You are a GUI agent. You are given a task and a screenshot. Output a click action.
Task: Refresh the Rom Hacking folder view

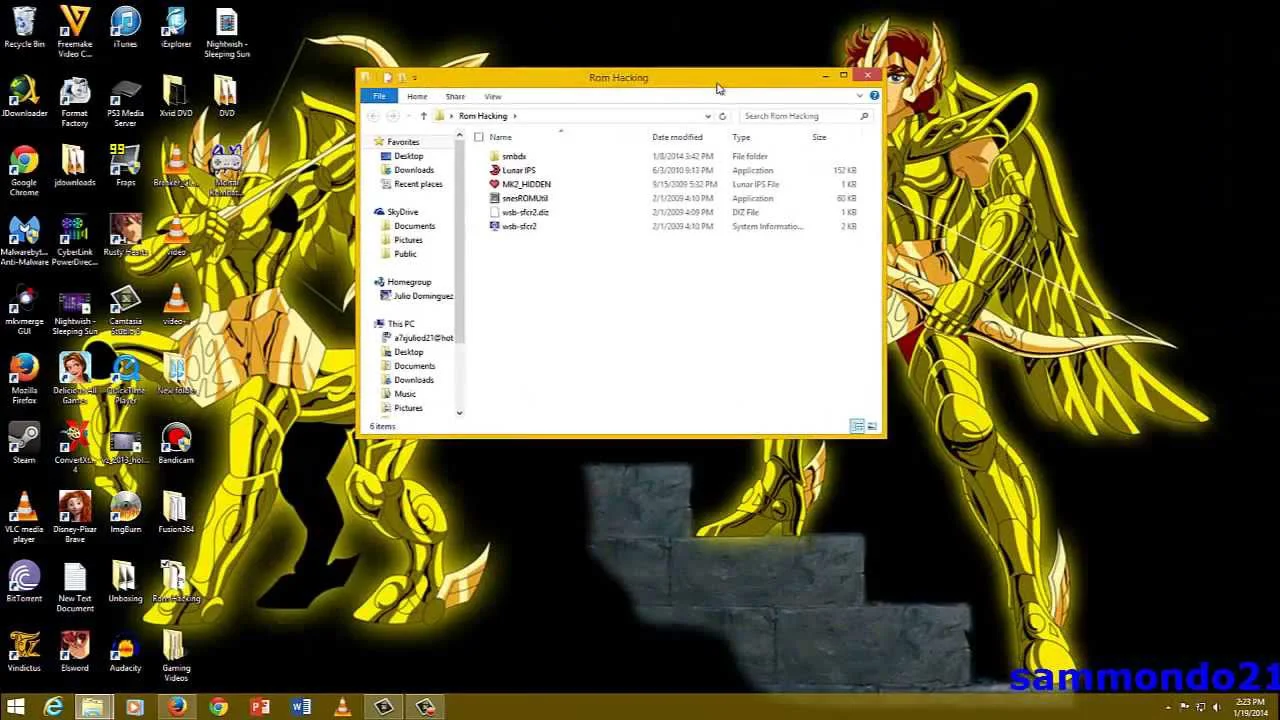(x=722, y=116)
